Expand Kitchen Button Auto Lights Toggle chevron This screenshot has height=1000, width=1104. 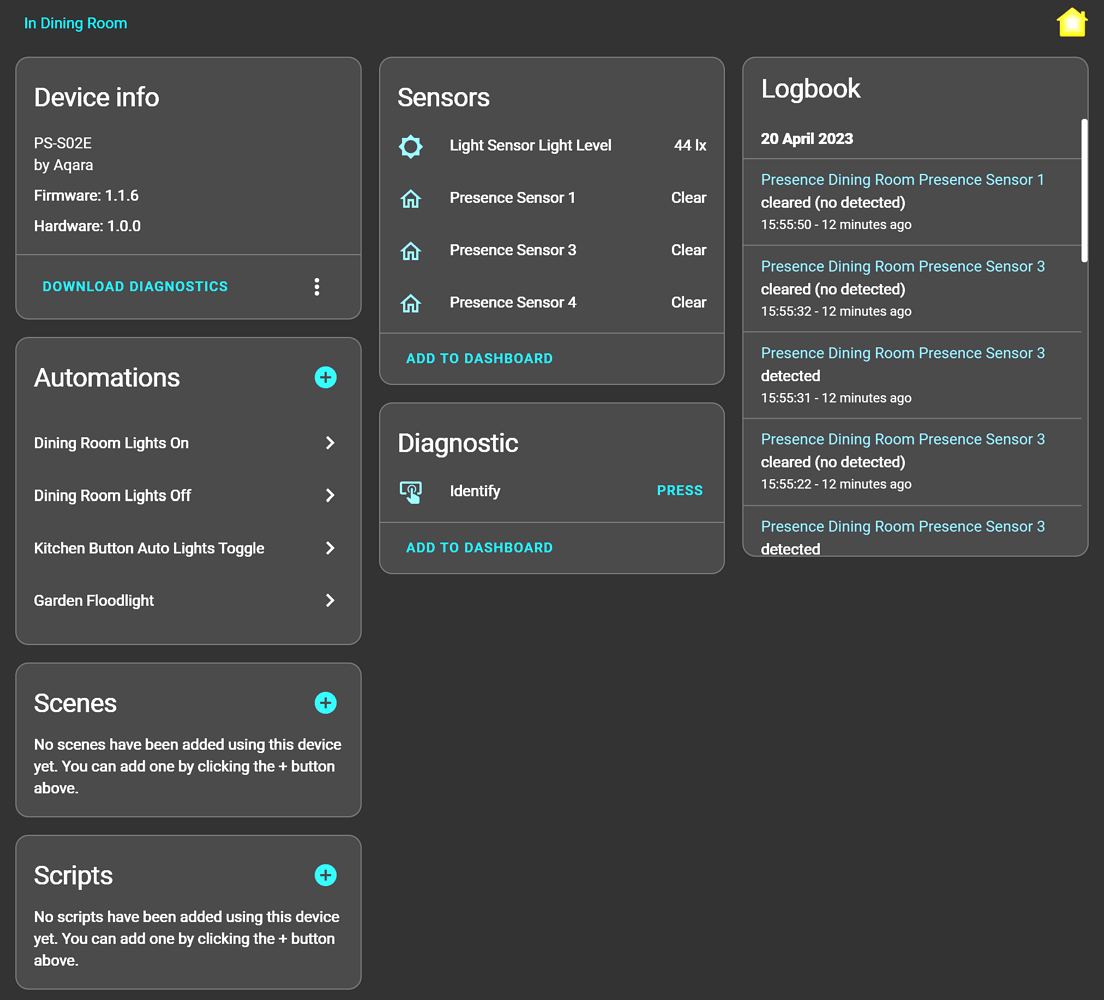[x=330, y=548]
